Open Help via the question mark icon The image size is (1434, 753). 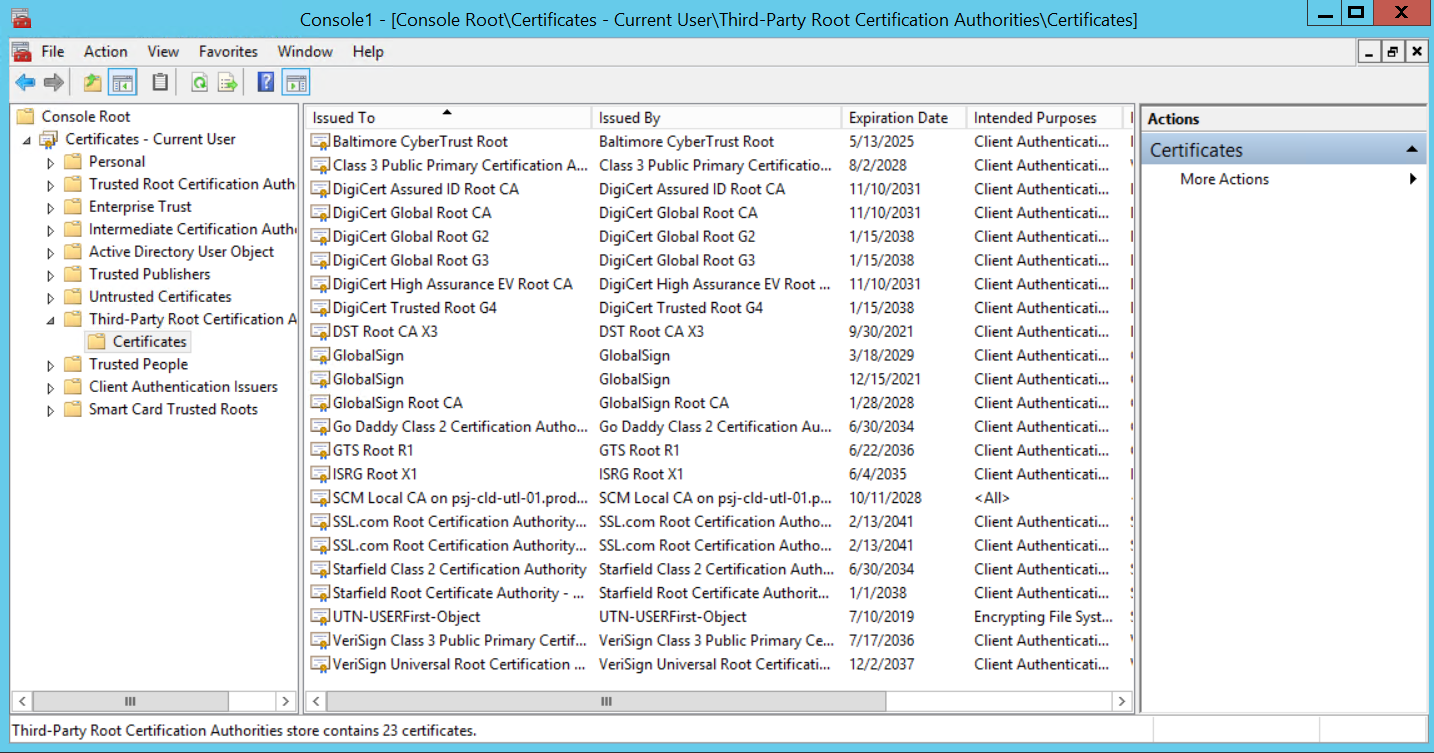point(265,83)
